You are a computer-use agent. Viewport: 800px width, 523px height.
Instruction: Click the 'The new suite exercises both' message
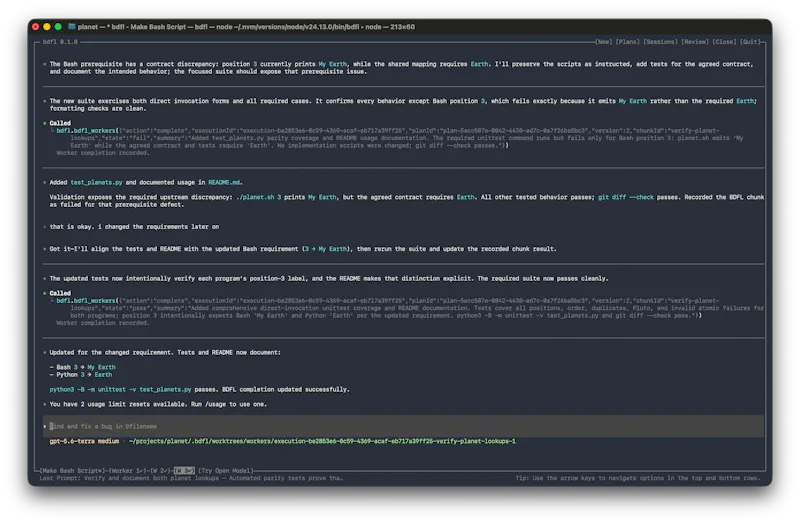403,105
